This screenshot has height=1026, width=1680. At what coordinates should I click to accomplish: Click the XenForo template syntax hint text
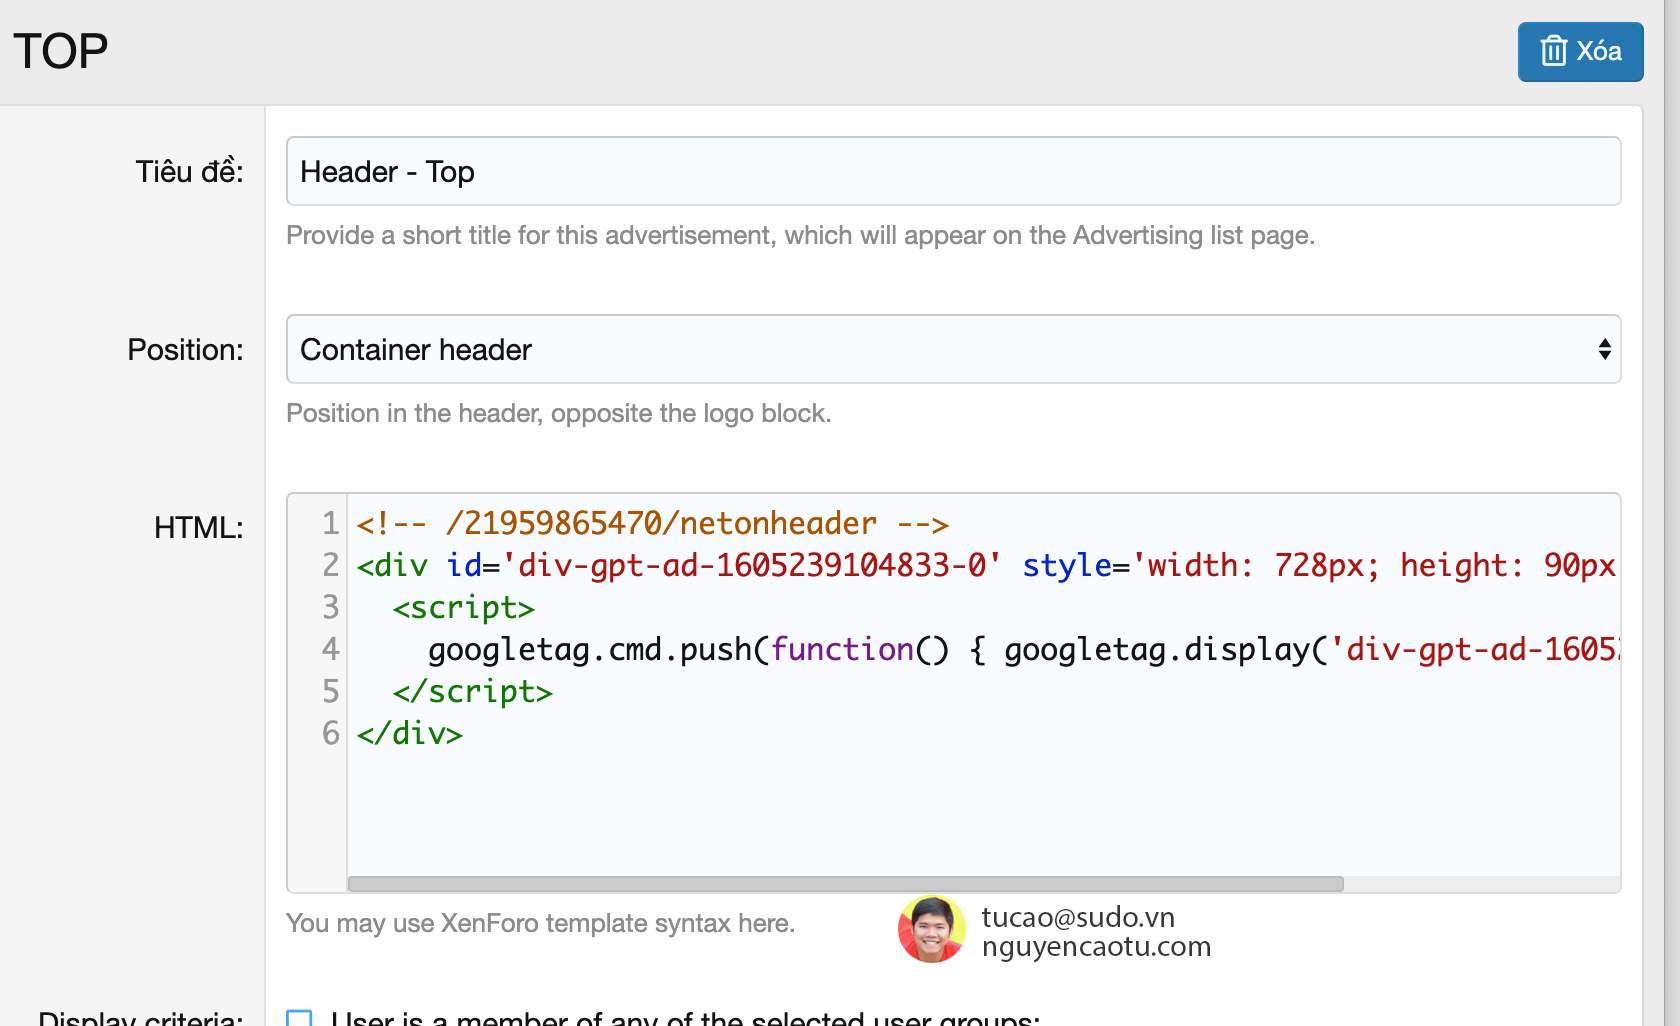point(541,923)
